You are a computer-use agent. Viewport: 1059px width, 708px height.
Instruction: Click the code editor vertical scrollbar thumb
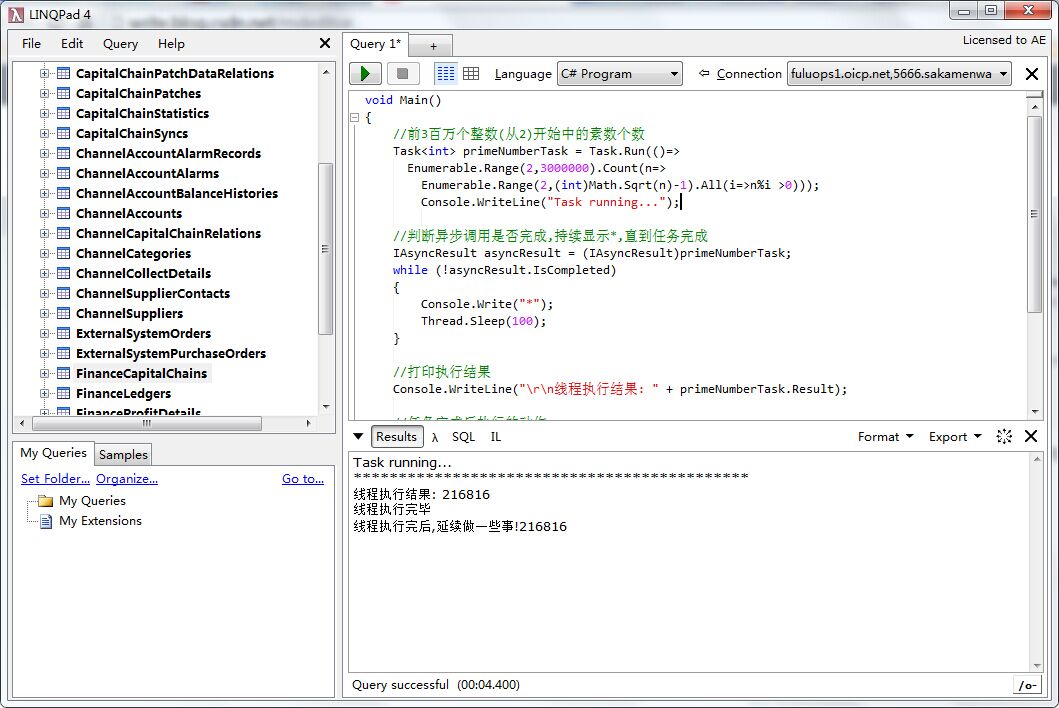point(1034,213)
